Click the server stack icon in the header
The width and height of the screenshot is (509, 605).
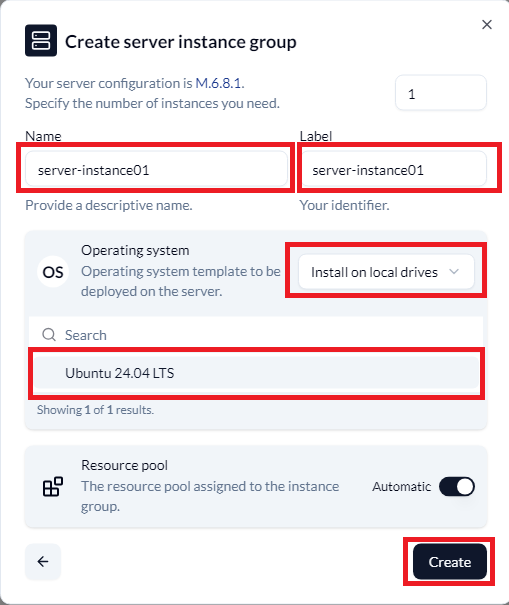click(x=41, y=41)
